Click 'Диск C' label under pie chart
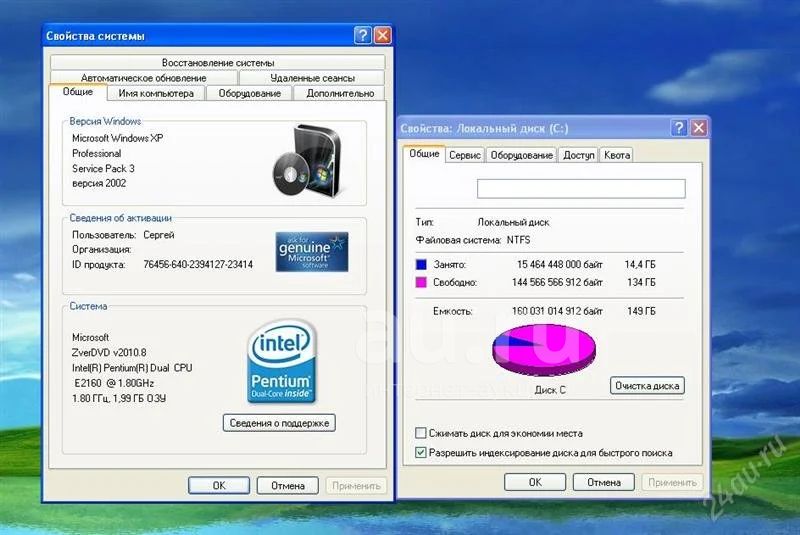Screen dimensions: 800x535 550,390
